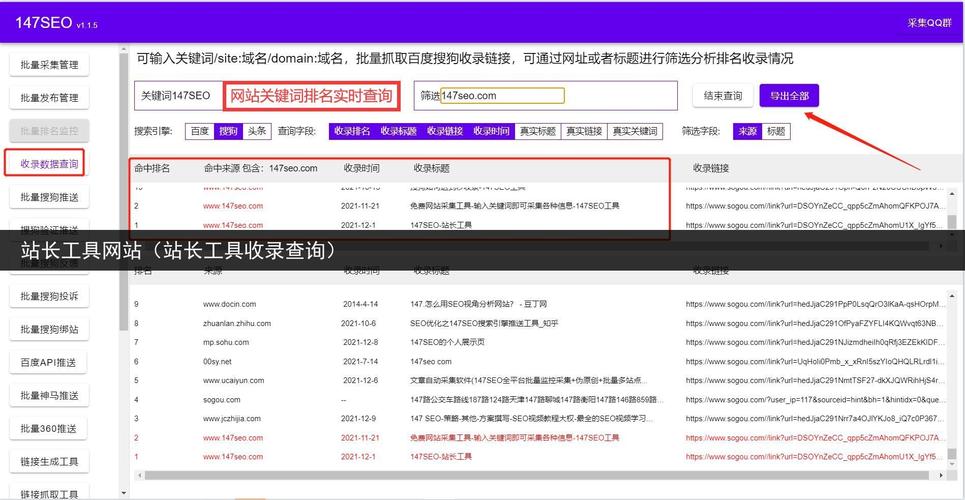This screenshot has height=500, width=965.
Task: Click results horizontal scrollbar right arrow
Action: coord(942,475)
